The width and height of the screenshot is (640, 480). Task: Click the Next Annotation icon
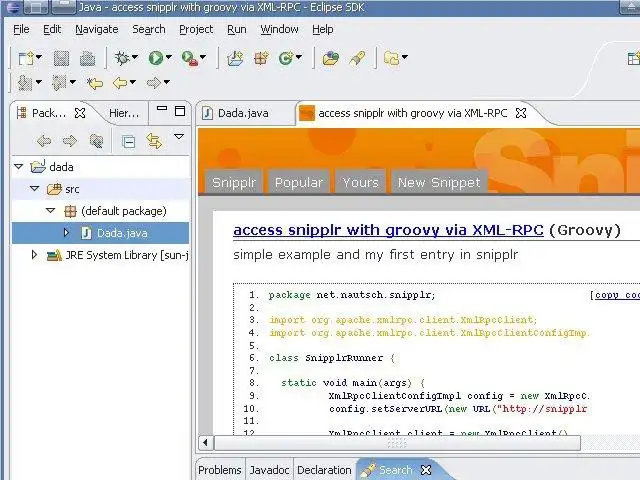coord(25,83)
